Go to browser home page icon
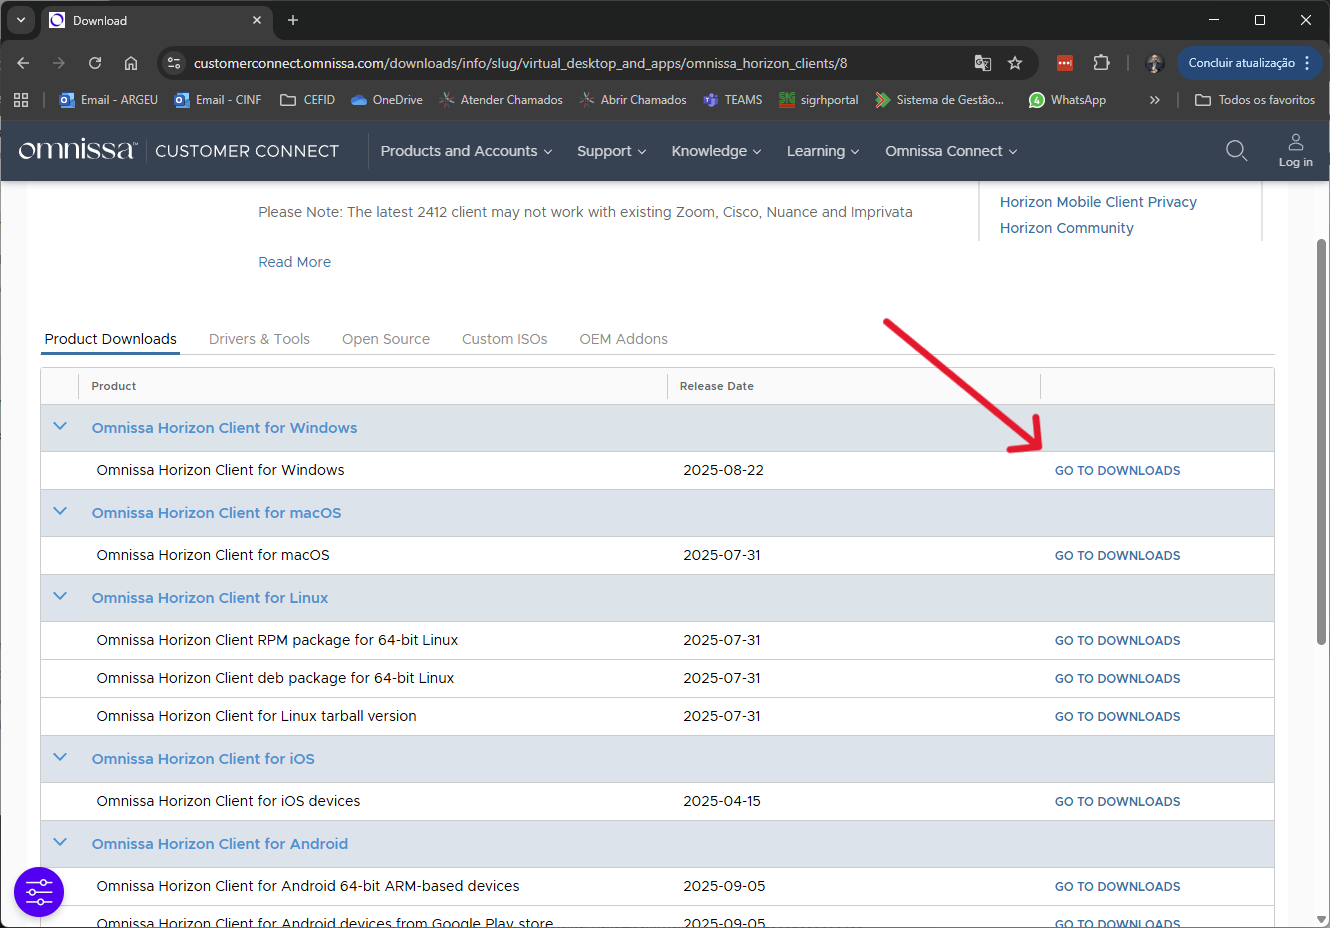Viewport: 1330px width, 928px height. tap(131, 63)
